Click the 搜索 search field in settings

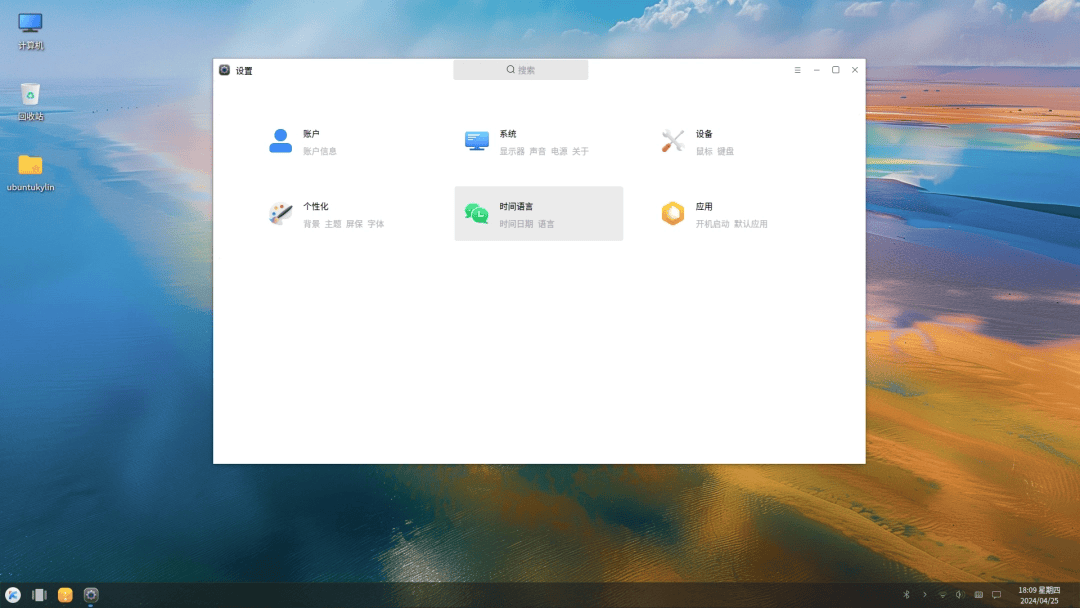click(520, 70)
